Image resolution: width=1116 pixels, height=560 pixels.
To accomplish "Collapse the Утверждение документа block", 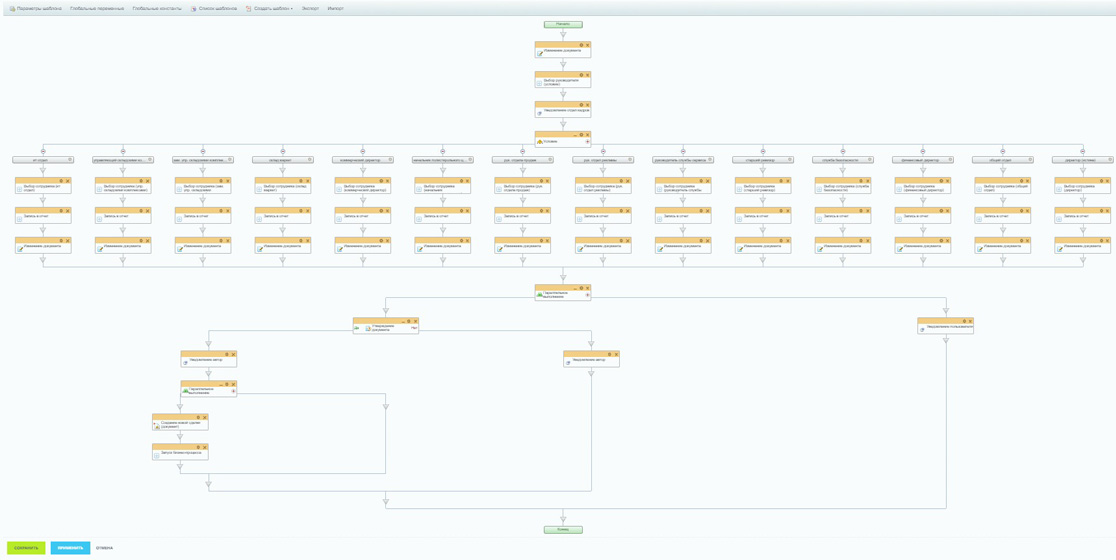I will click(x=402, y=322).
